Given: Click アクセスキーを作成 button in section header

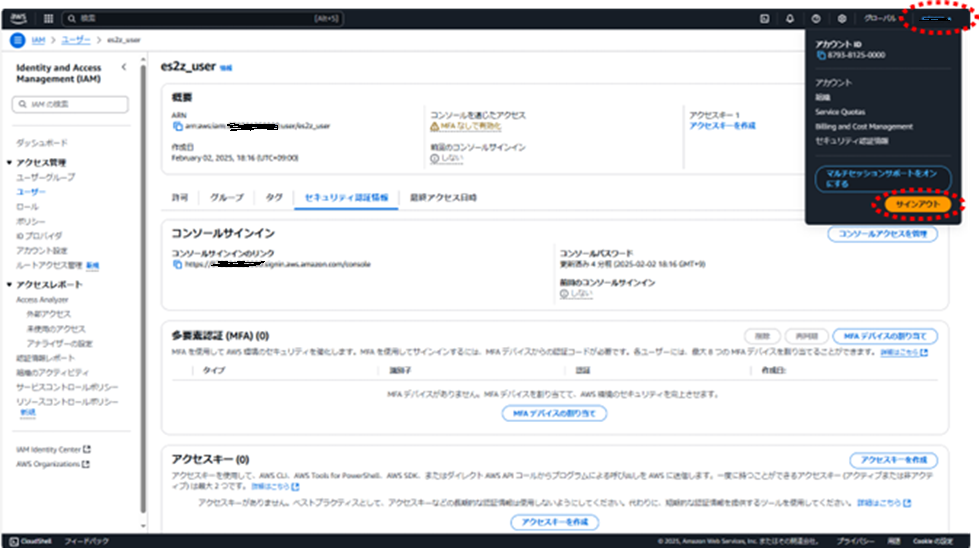Looking at the screenshot, I should (x=893, y=460).
